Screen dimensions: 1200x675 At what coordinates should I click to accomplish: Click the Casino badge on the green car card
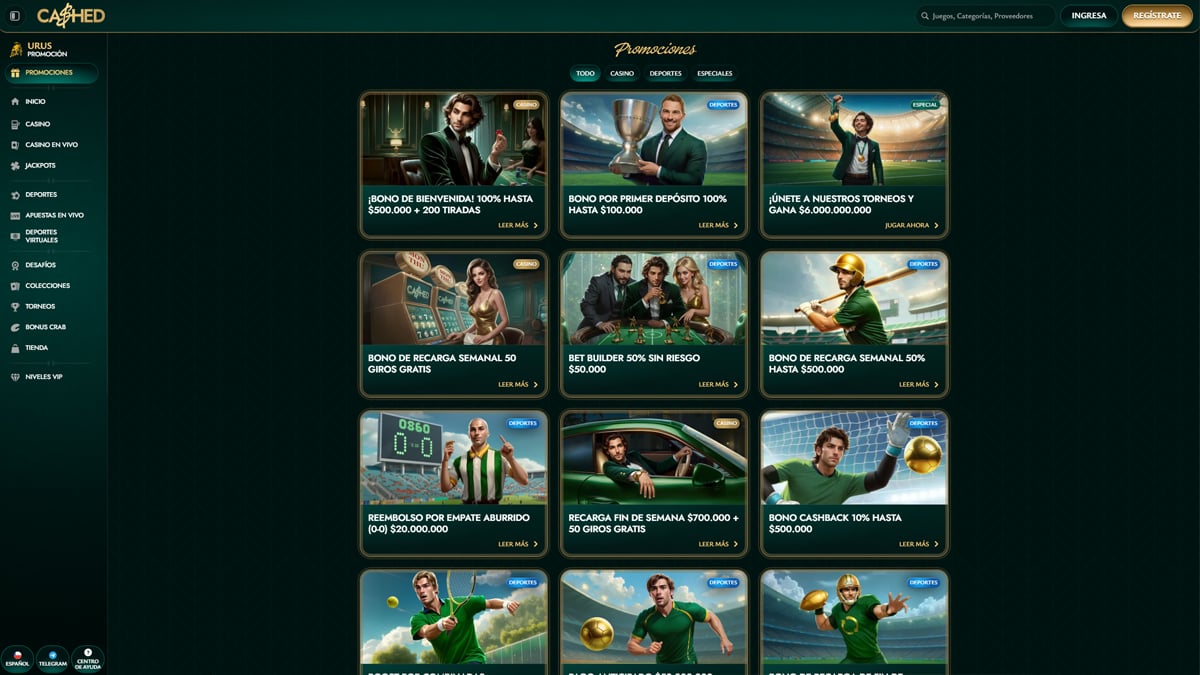point(726,423)
